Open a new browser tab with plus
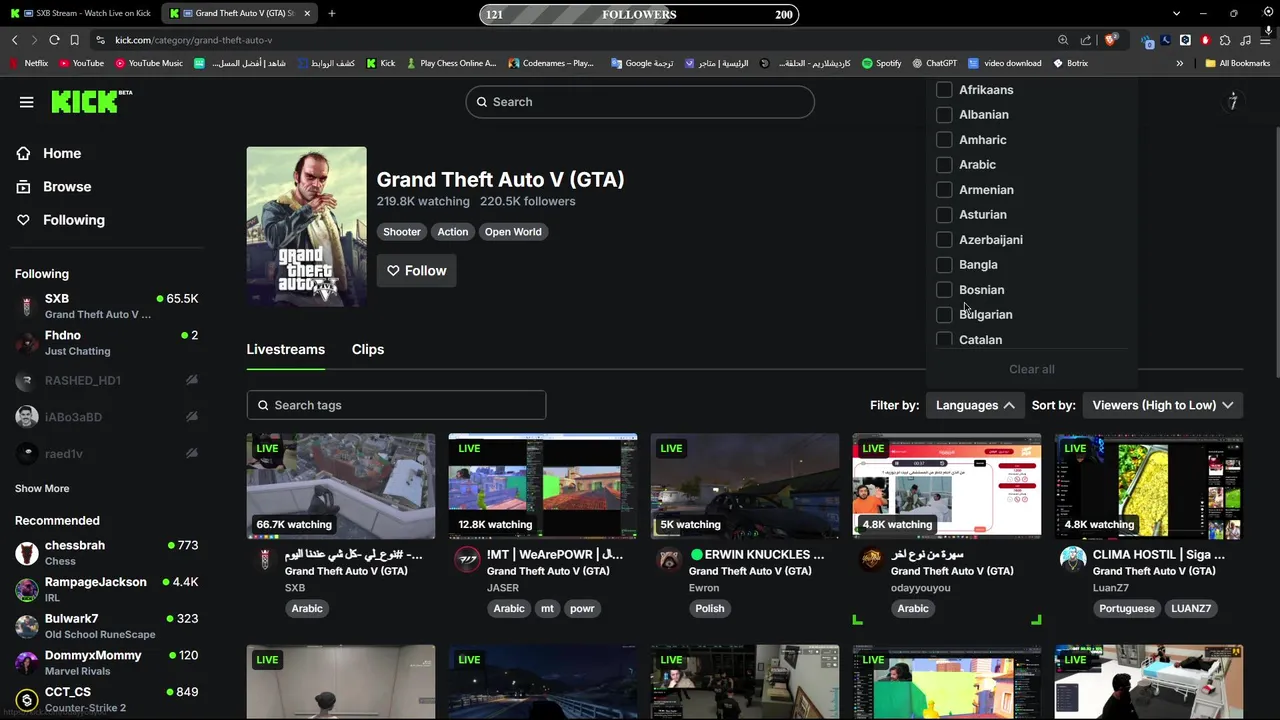 [331, 13]
